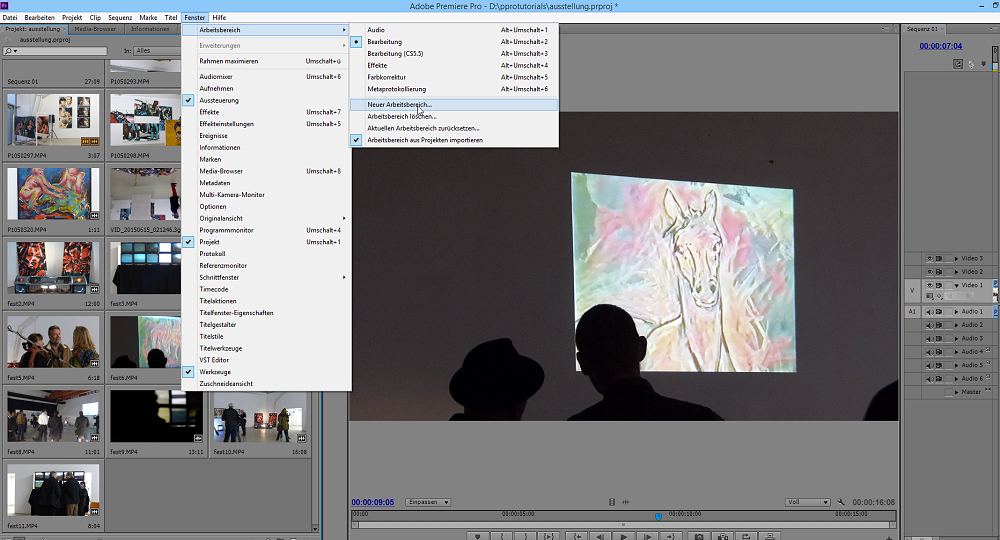Screen dimensions: 1000x540
Task: Open the Hilfe menu
Action: (219, 17)
